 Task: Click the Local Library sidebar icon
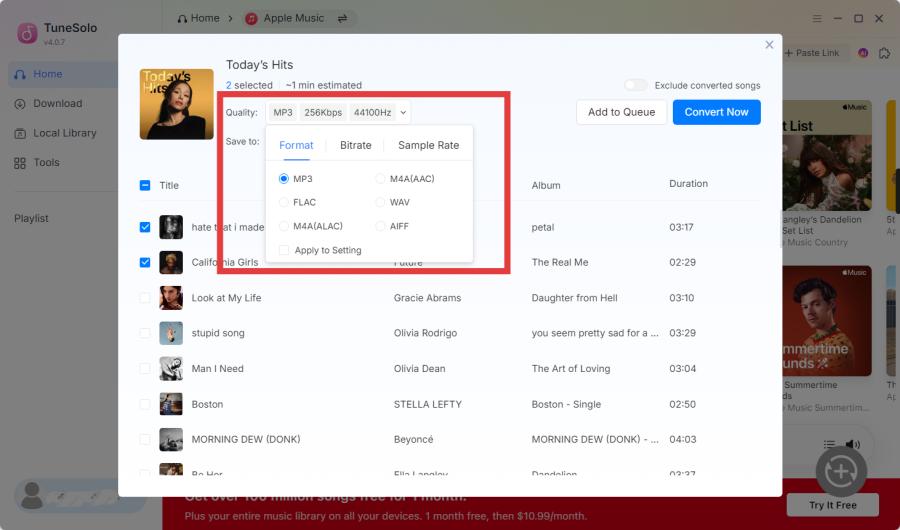20,133
